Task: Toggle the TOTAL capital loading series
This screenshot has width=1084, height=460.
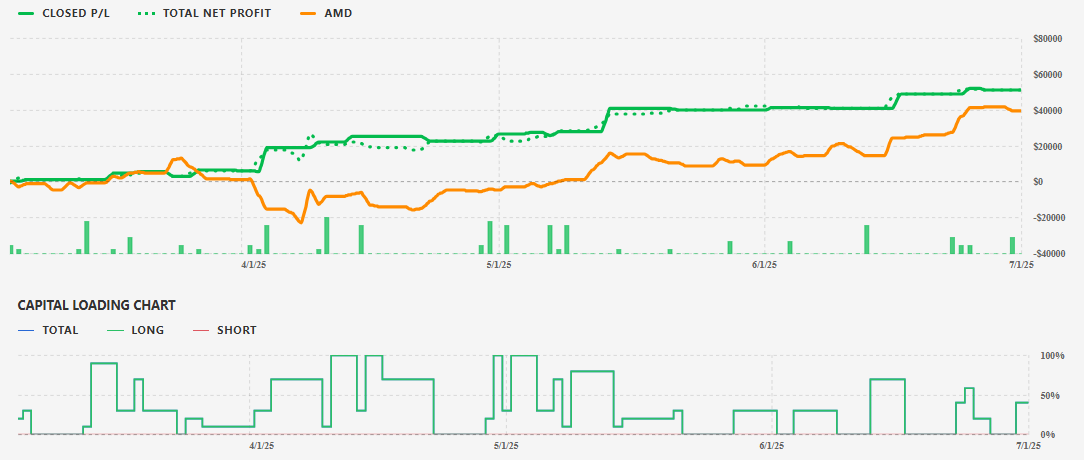Action: [48, 331]
